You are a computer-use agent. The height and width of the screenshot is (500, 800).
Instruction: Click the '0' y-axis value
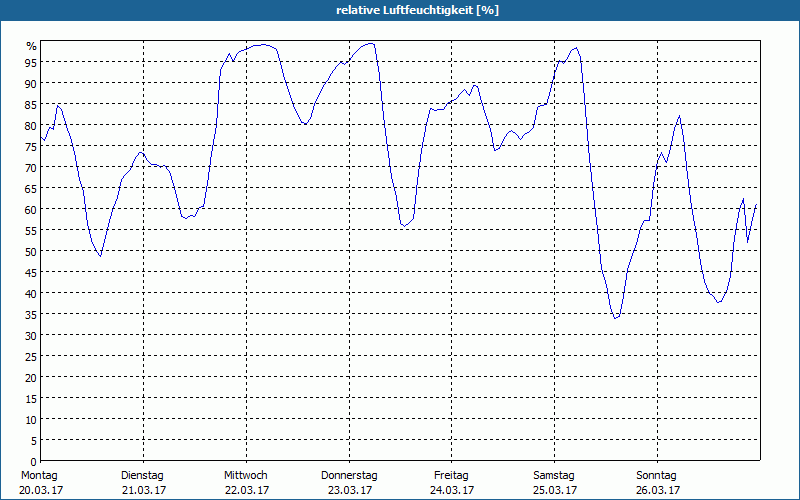click(x=34, y=462)
